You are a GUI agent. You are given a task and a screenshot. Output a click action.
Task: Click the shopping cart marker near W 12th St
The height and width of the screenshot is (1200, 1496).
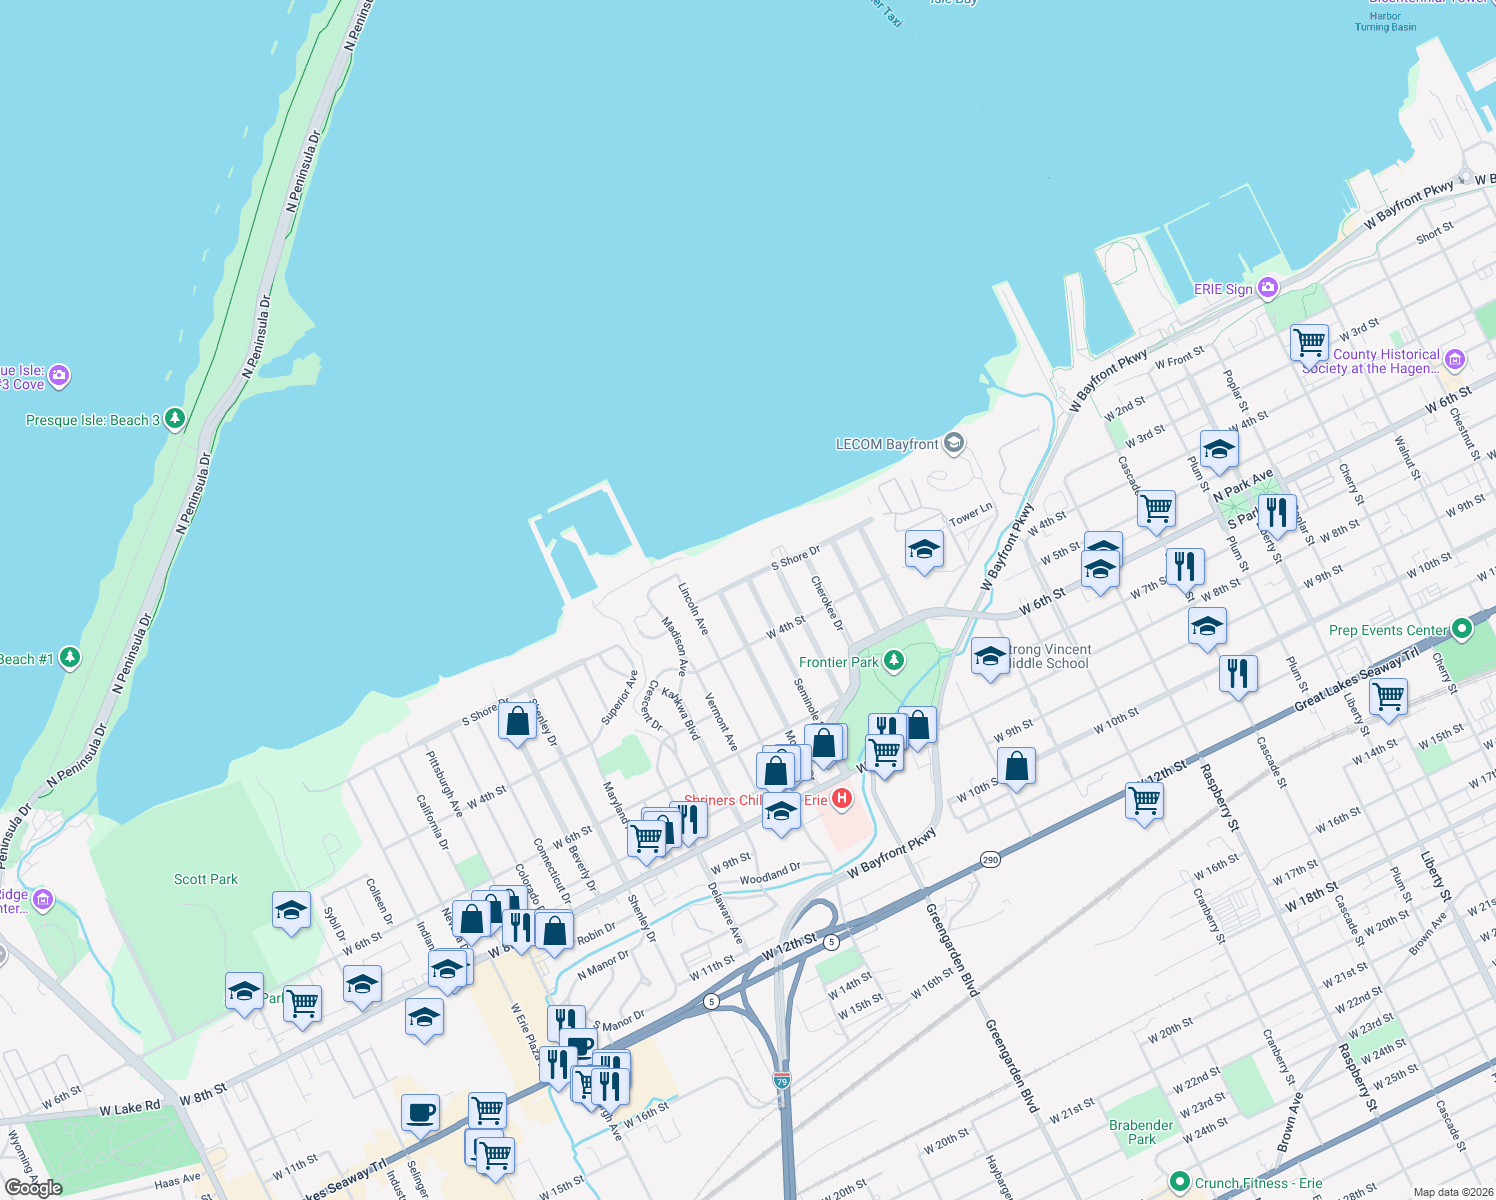[x=1144, y=800]
